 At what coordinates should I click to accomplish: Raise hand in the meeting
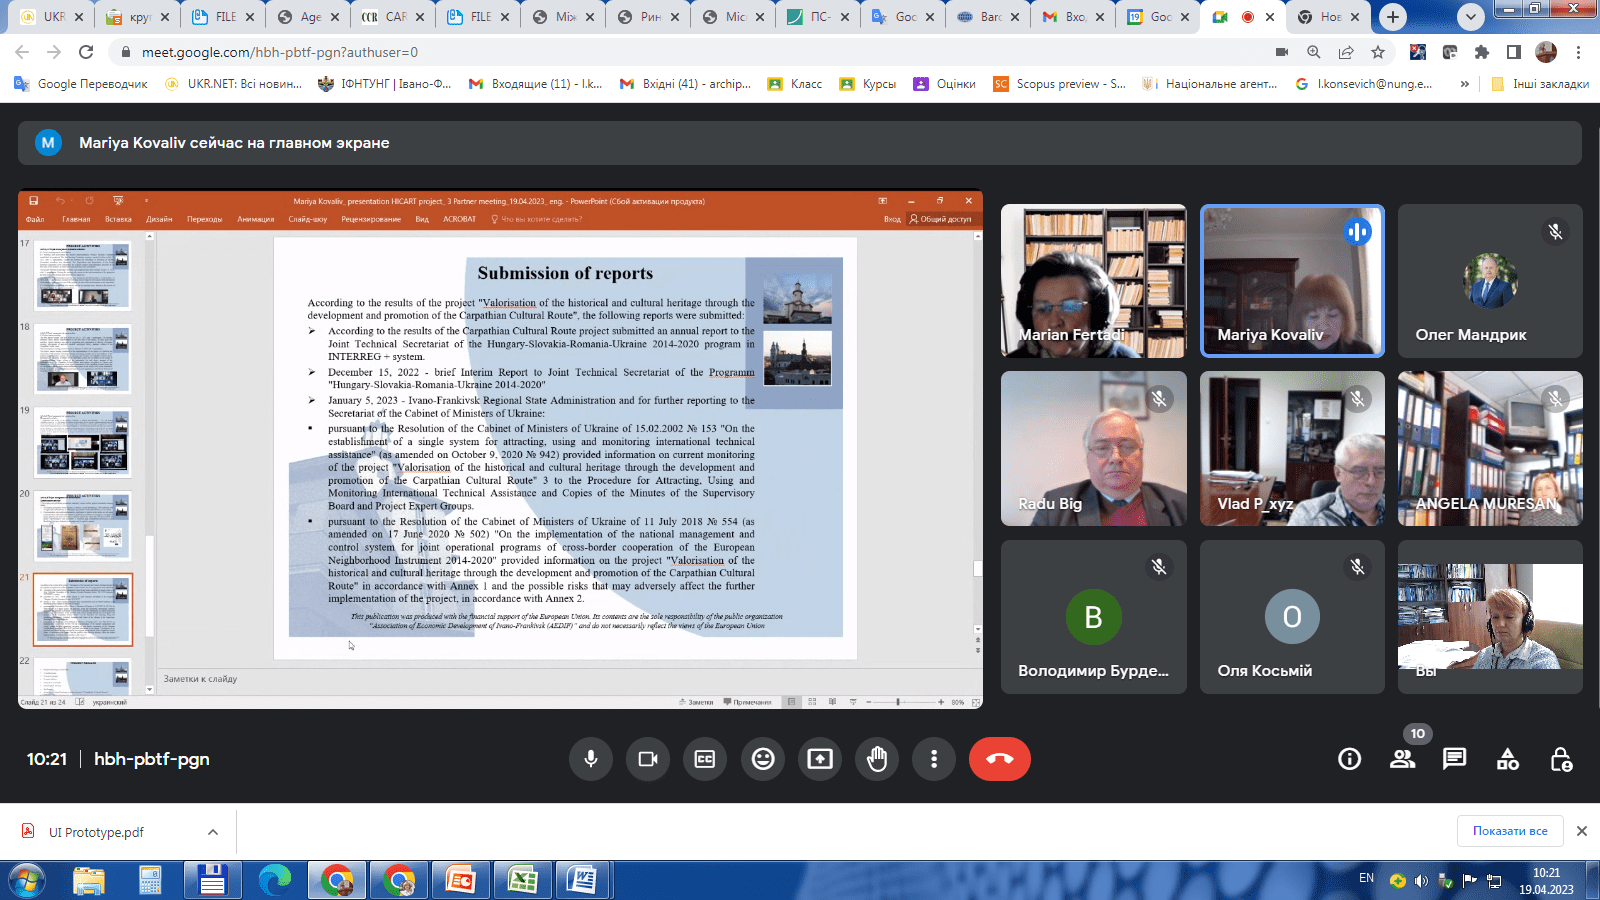(x=877, y=759)
